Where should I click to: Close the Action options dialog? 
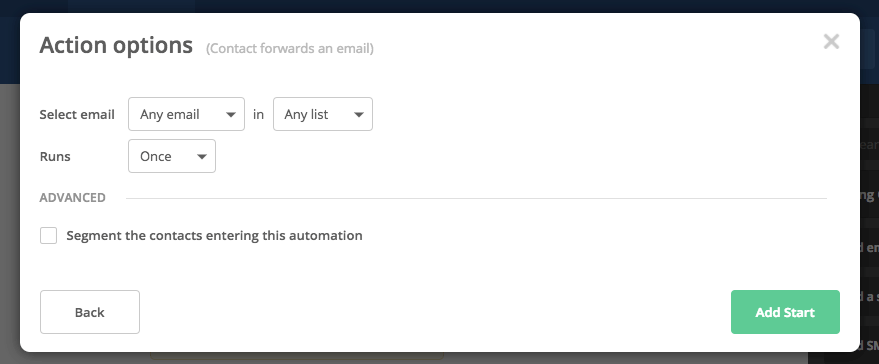831,42
